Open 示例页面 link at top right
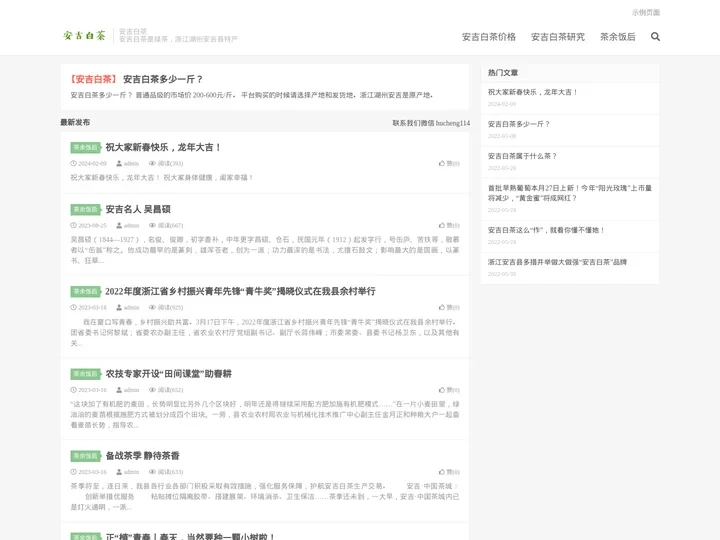 (646, 12)
